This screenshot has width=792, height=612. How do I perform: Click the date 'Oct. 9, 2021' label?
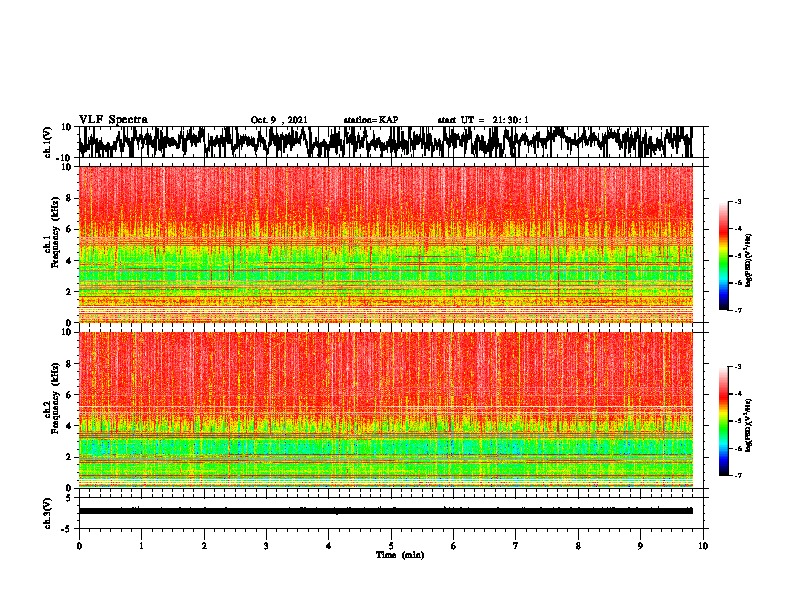pos(279,120)
